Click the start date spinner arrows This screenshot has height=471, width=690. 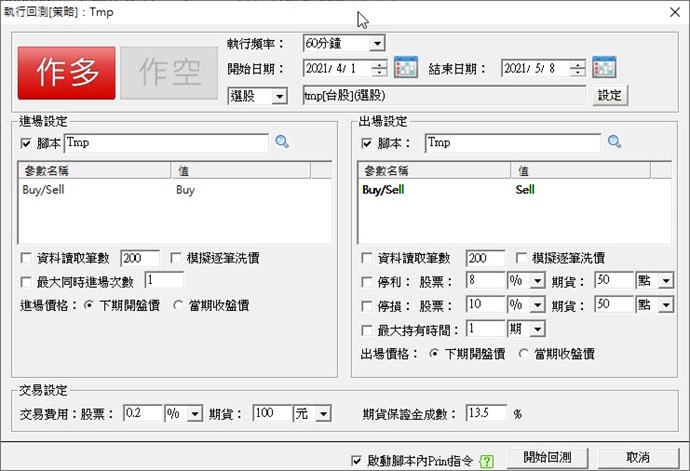point(379,69)
